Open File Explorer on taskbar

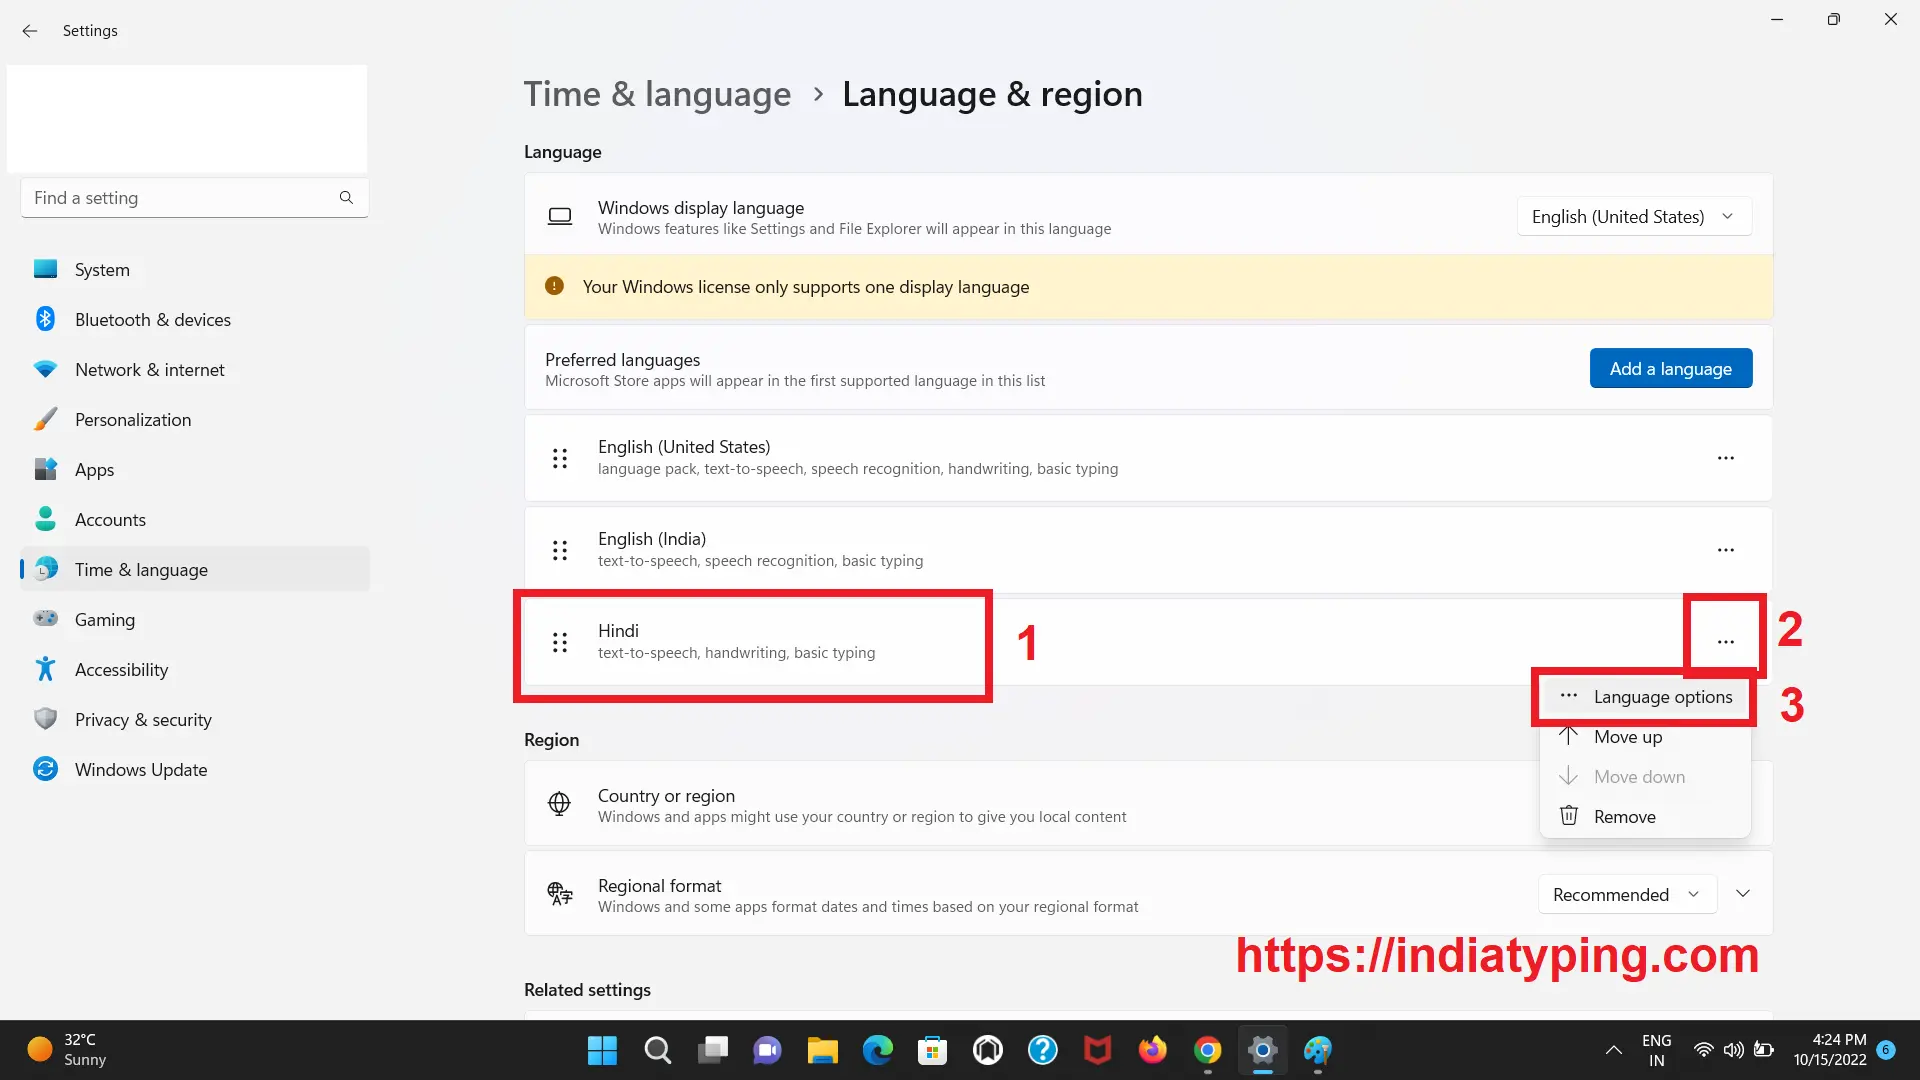[822, 1050]
